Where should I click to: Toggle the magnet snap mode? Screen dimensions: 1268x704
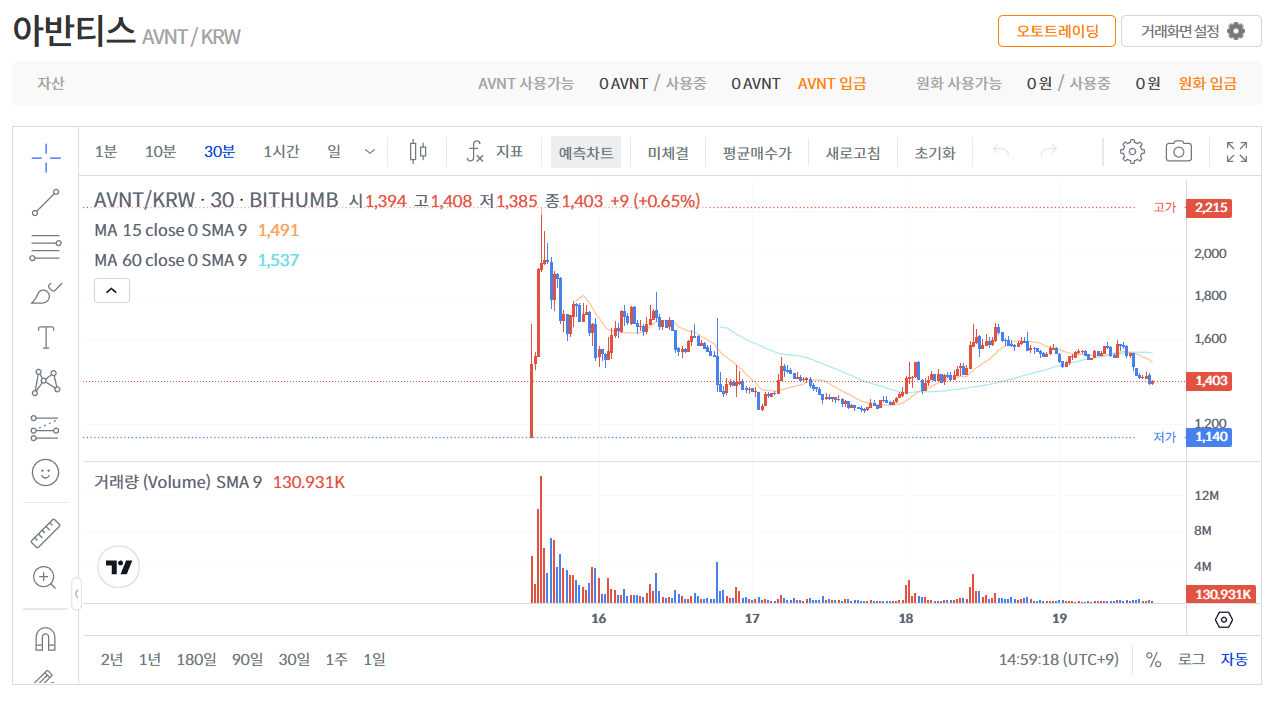45,638
